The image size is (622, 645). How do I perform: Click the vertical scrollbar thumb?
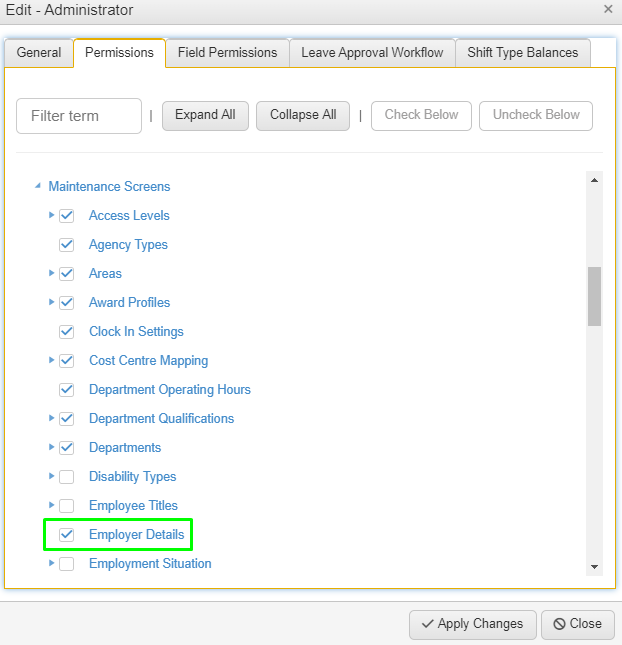pyautogui.click(x=594, y=296)
